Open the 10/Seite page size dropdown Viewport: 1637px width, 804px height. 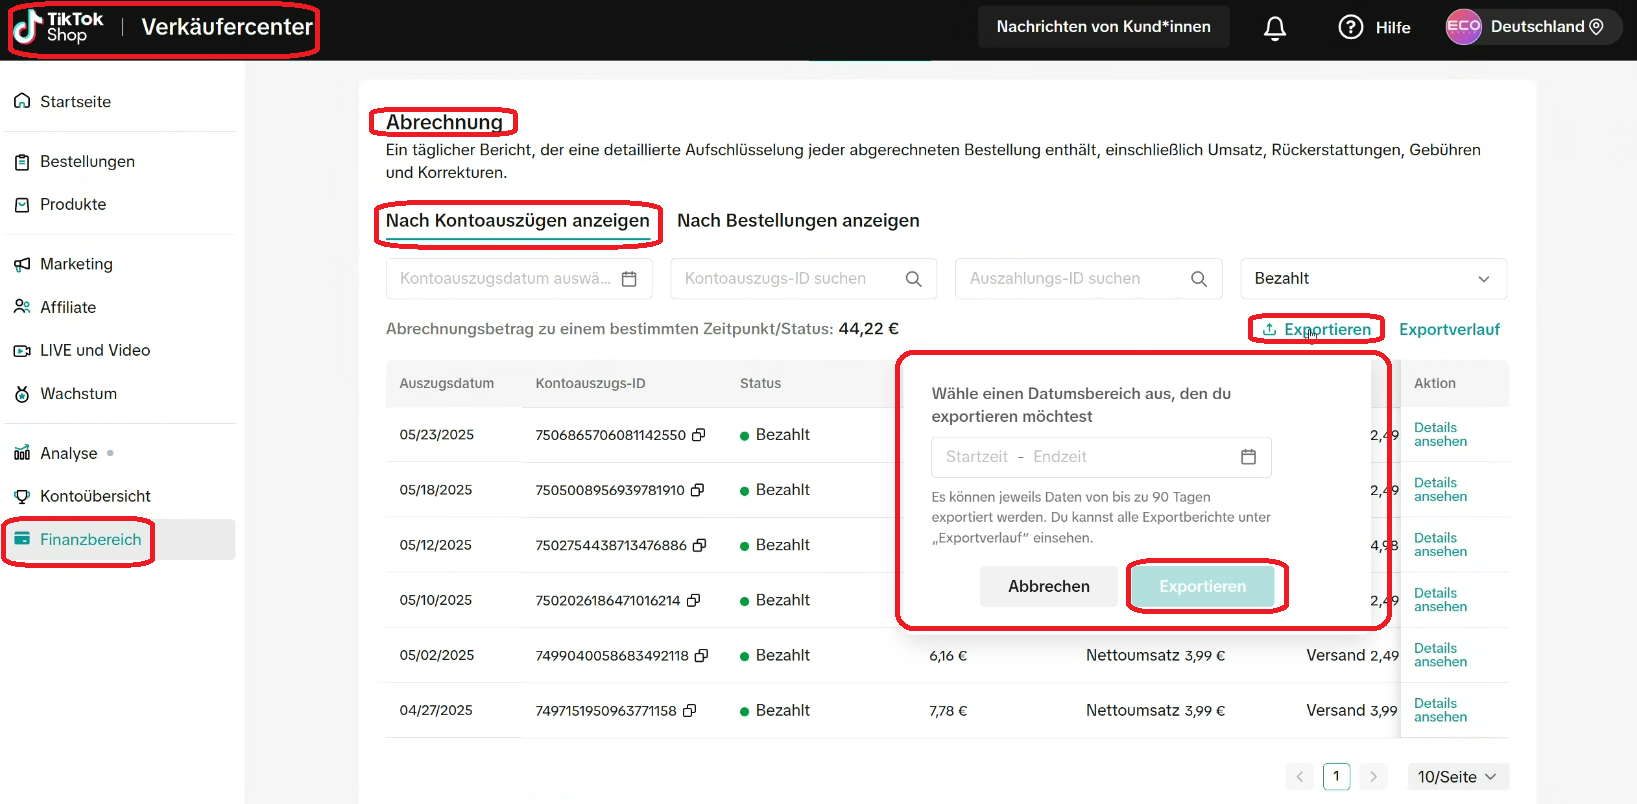pos(1457,777)
